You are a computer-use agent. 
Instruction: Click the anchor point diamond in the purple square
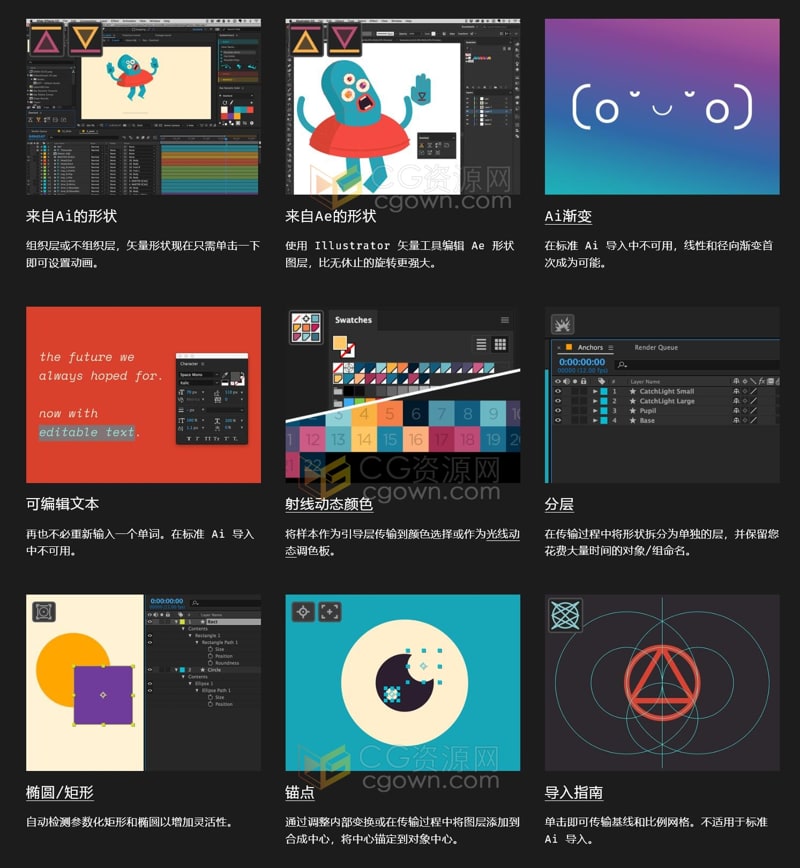pyautogui.click(x=103, y=695)
